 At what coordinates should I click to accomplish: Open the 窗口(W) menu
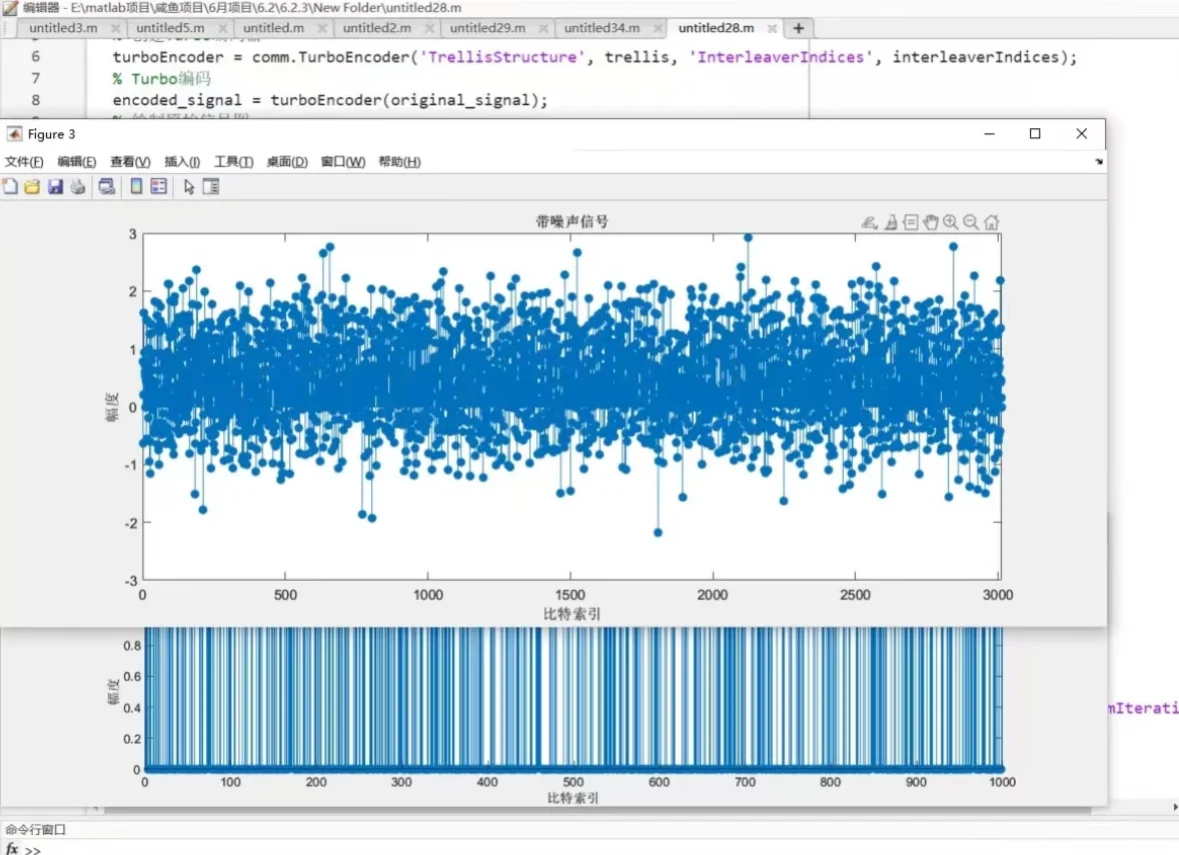click(x=343, y=162)
